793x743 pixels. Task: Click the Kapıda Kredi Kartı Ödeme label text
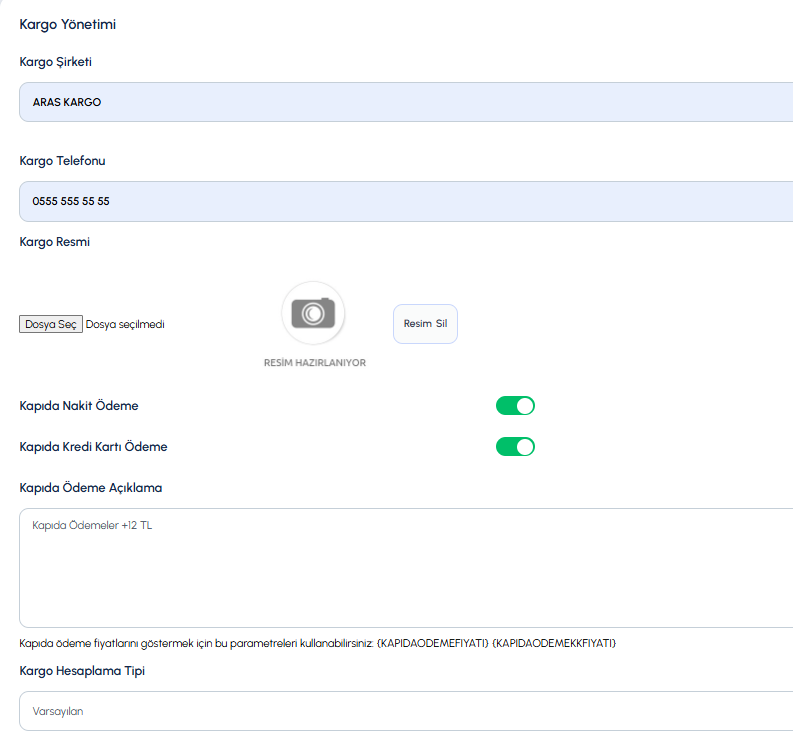93,447
